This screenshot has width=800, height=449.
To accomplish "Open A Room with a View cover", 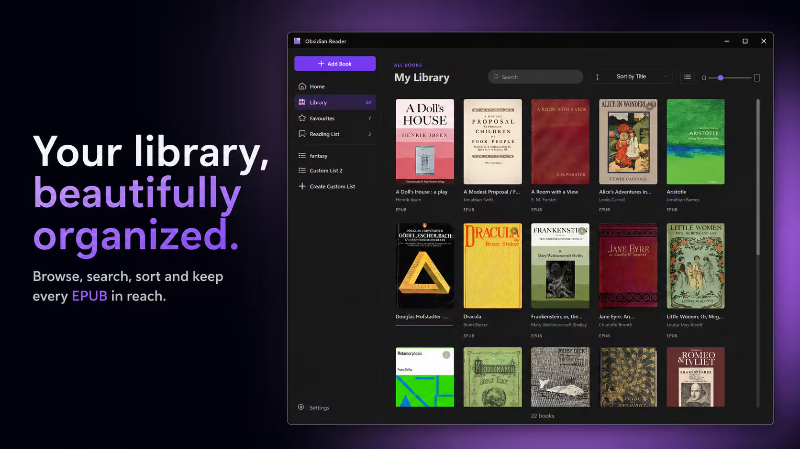I will click(x=560, y=141).
